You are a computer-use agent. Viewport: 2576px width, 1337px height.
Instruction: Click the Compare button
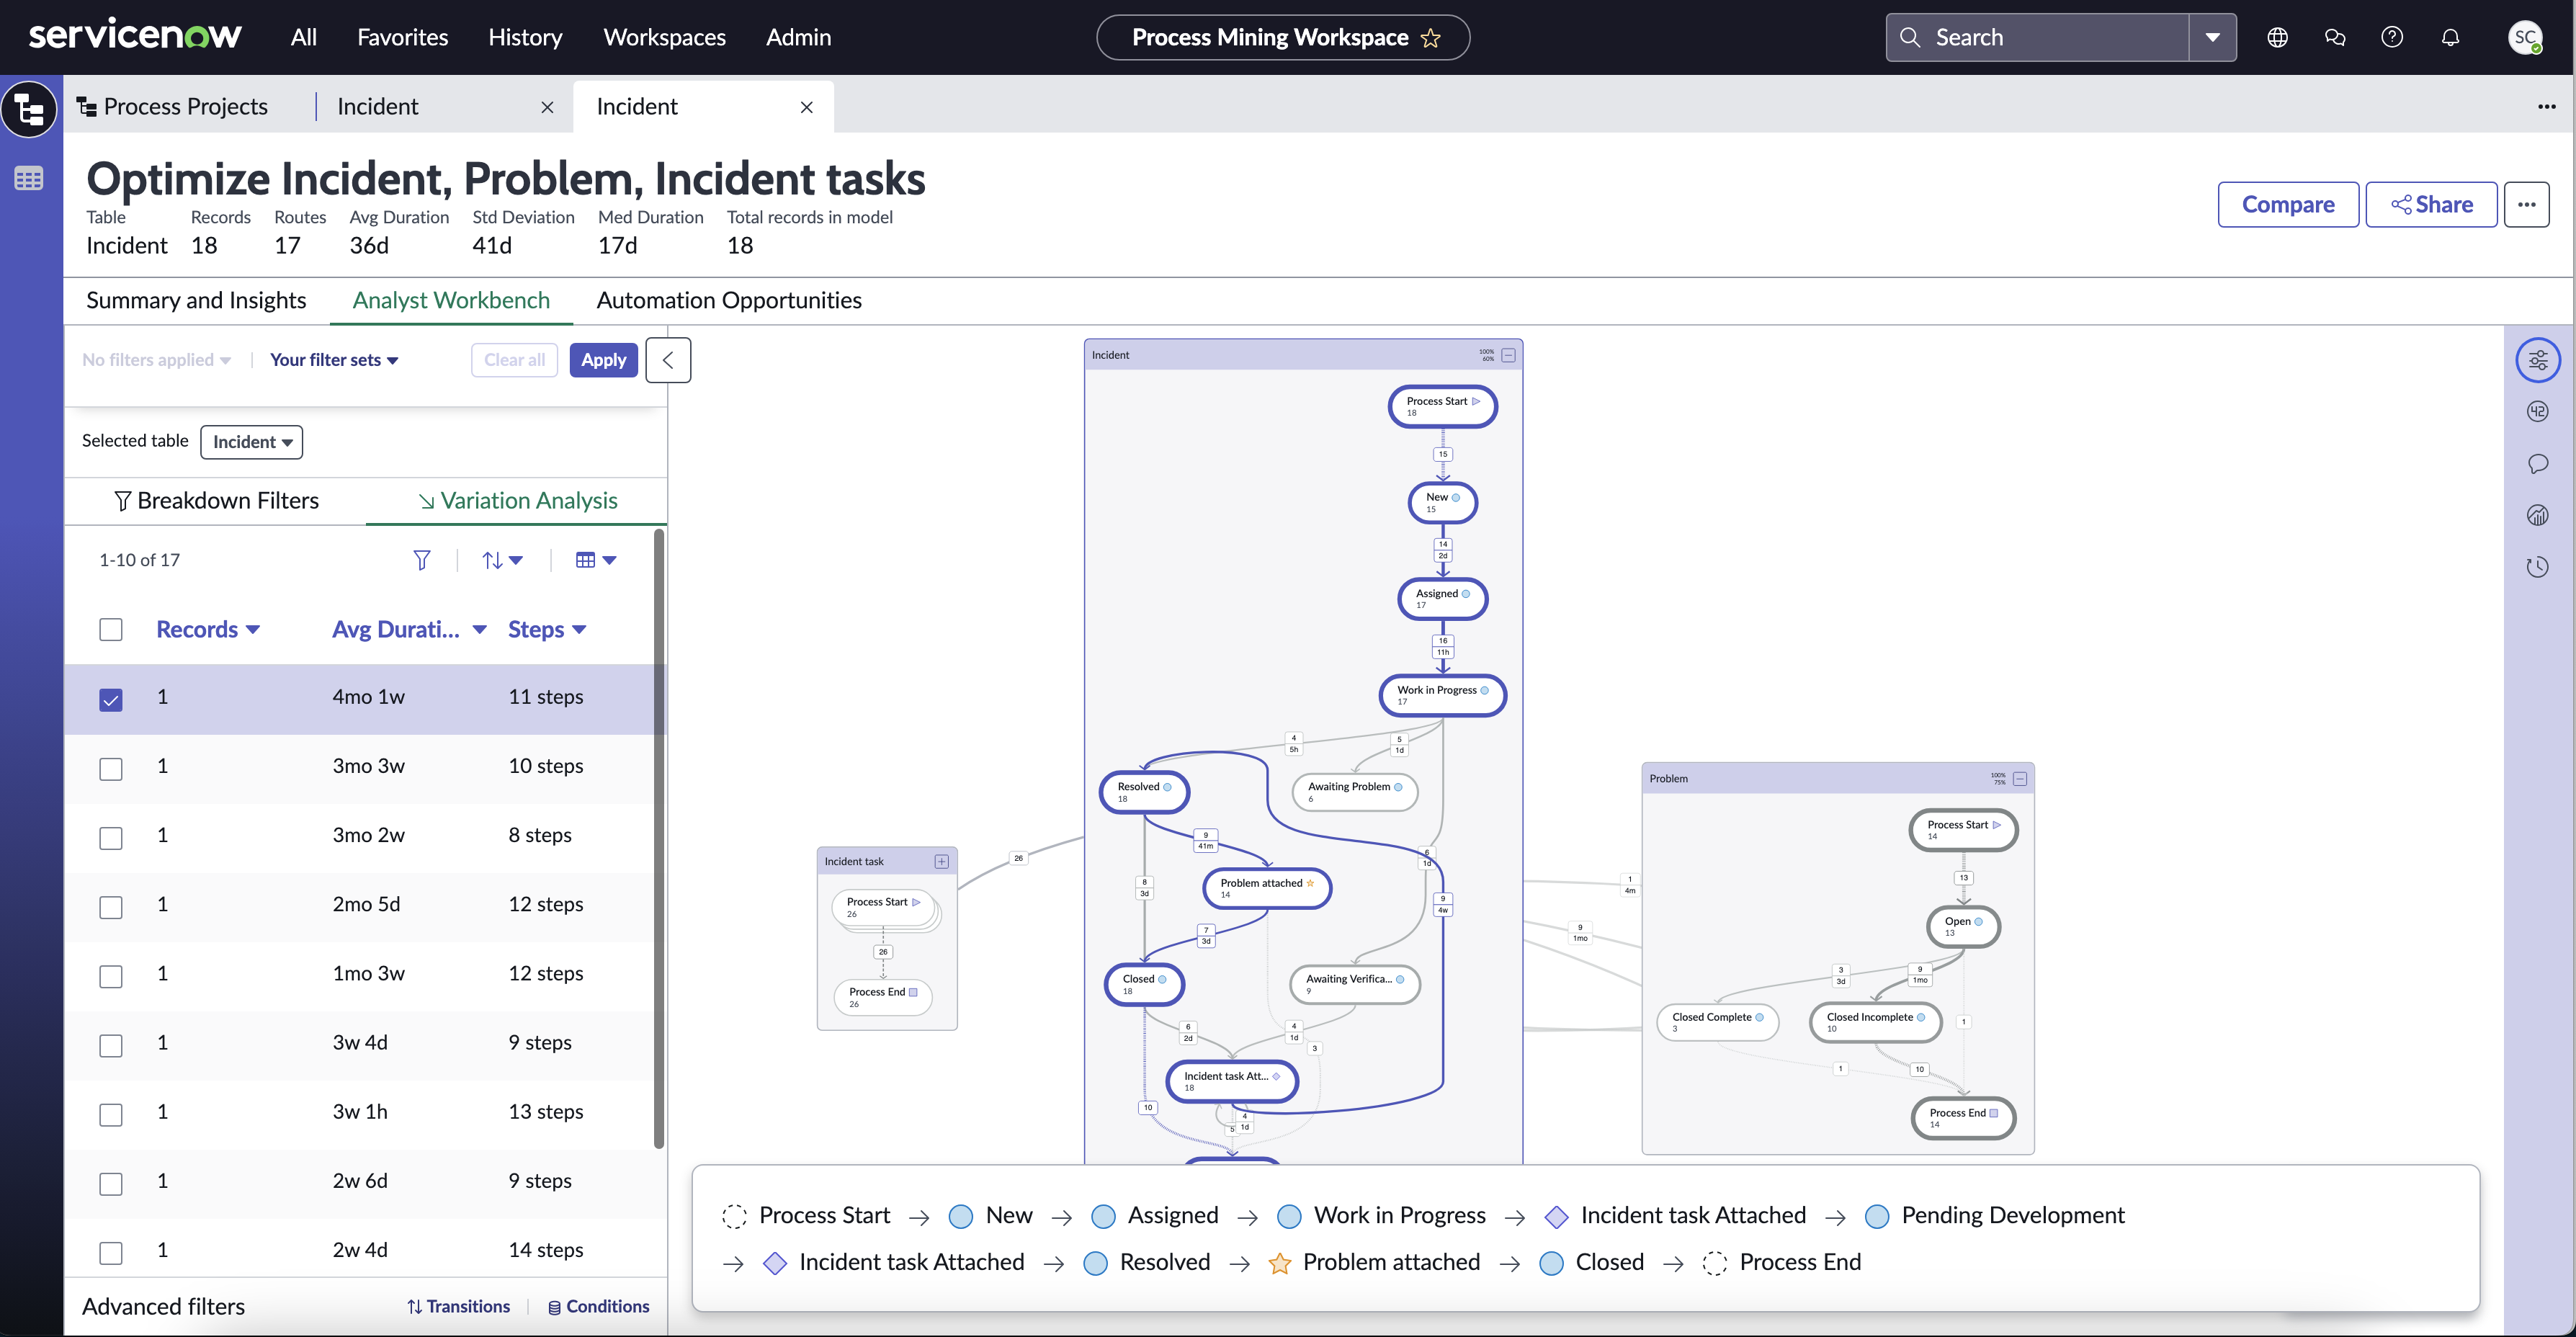coord(2288,204)
